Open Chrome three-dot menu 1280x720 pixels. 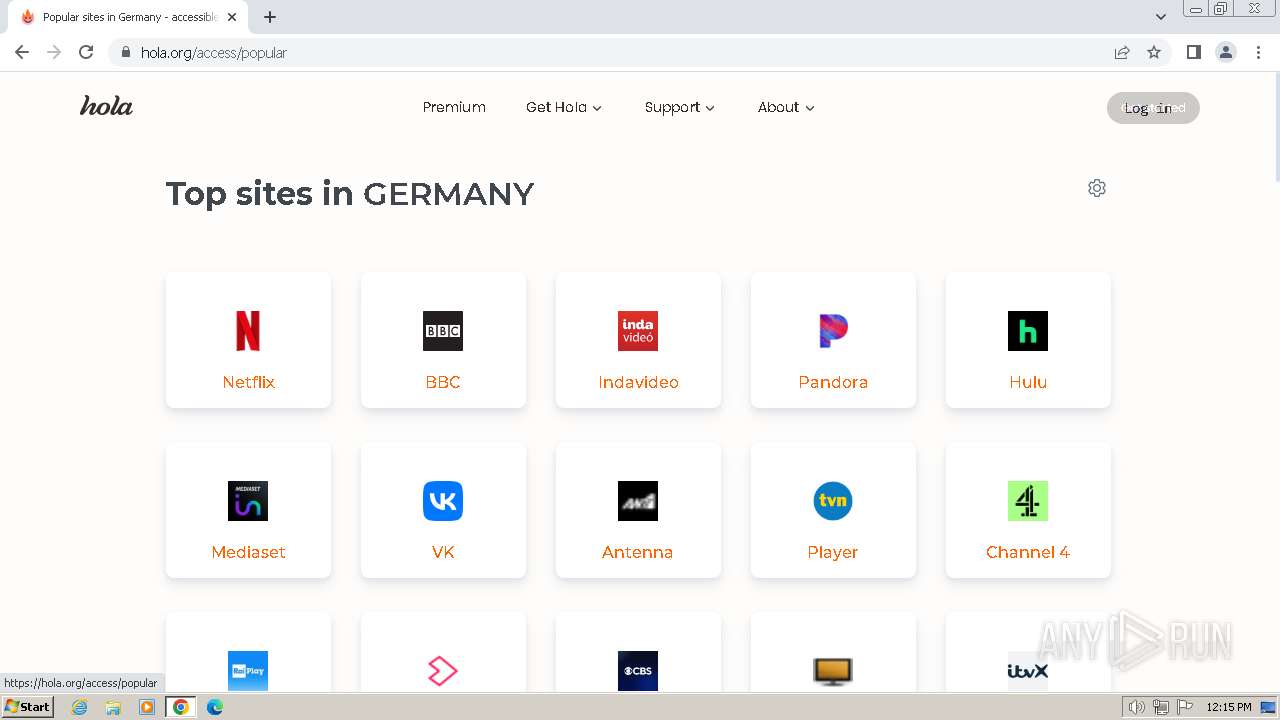point(1258,52)
